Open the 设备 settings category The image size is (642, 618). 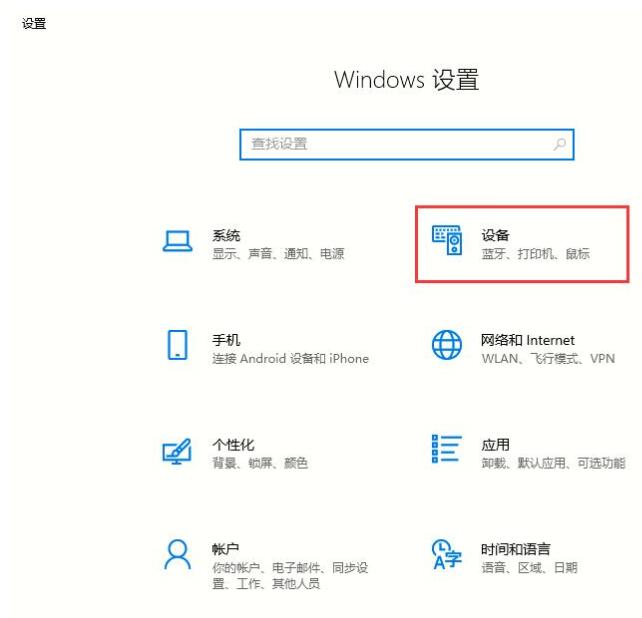coord(522,244)
